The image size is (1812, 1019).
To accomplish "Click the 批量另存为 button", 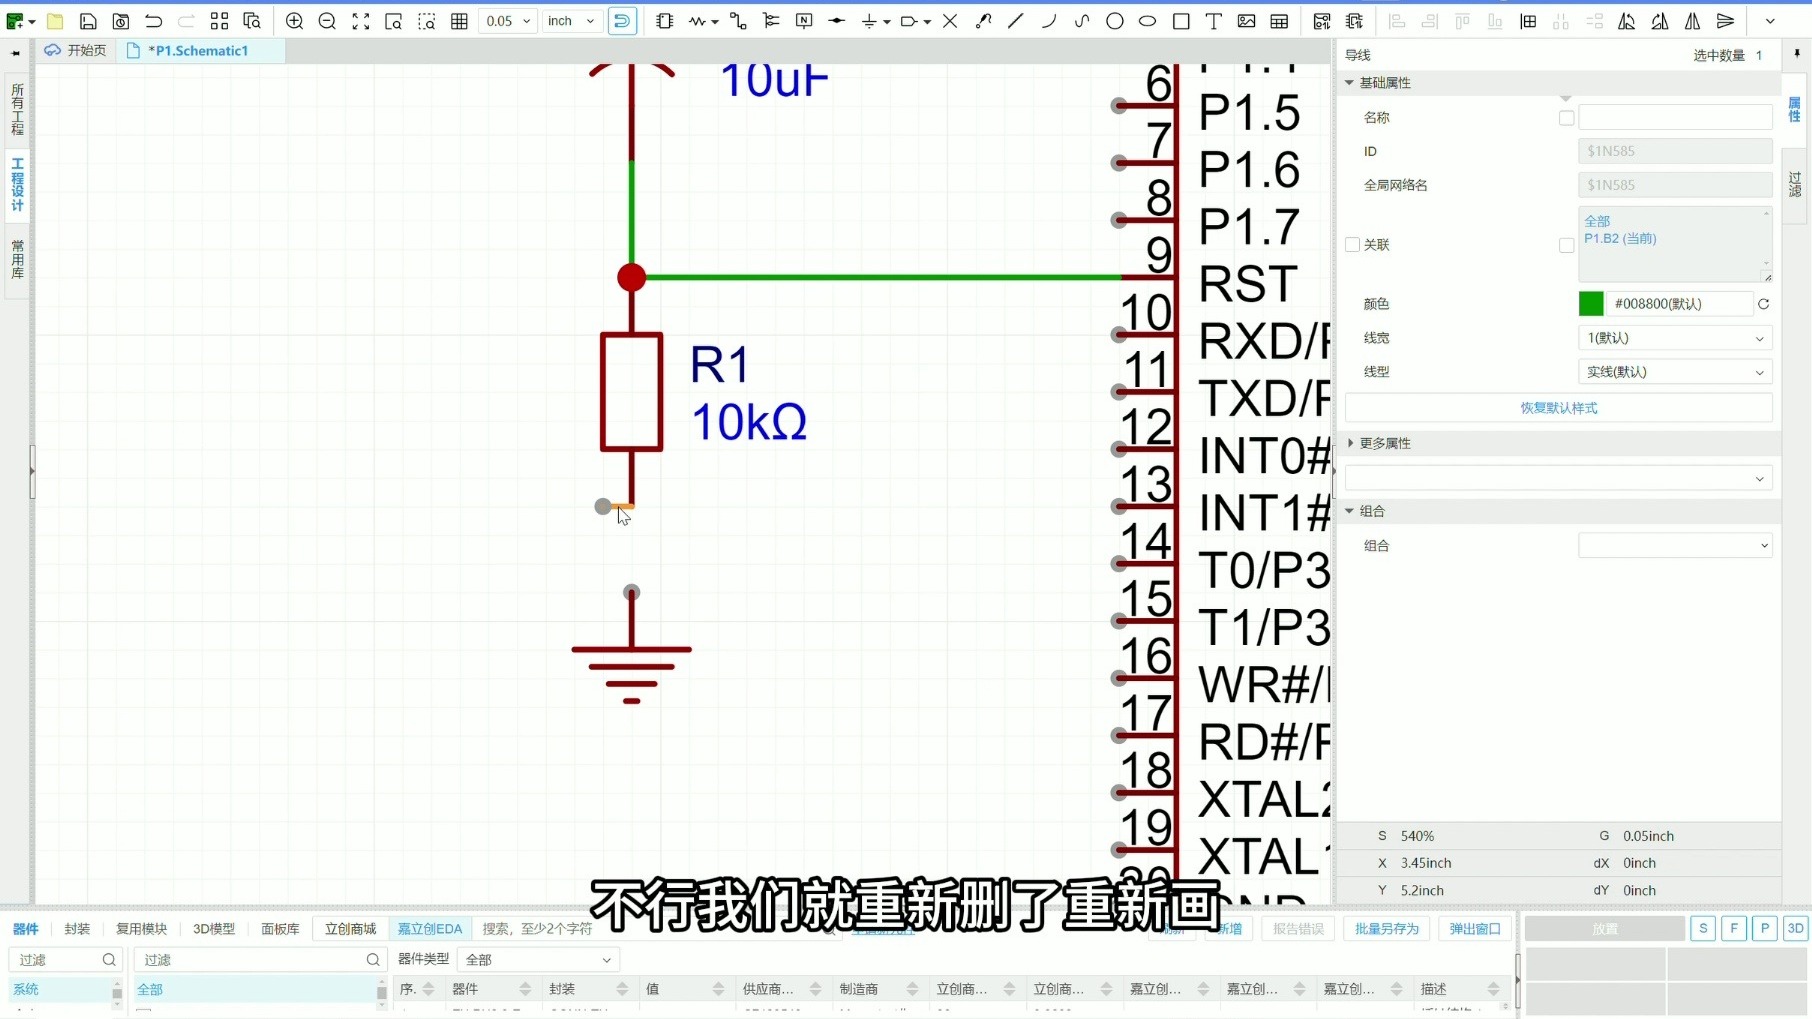I will click(1387, 929).
